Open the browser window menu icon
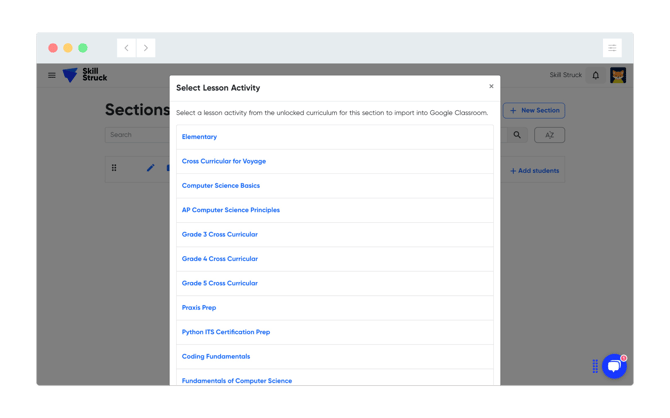Screen dimensions: 670x418 612,48
